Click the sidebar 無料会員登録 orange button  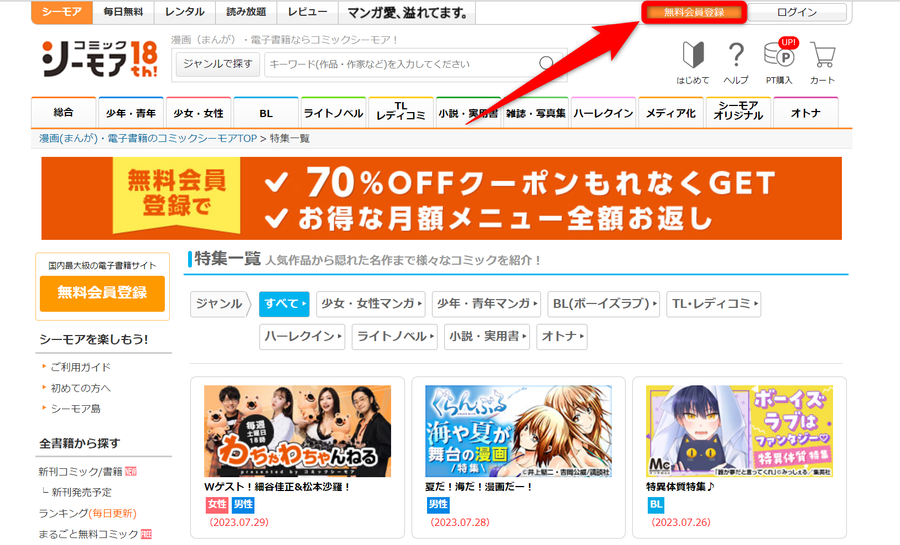point(102,293)
